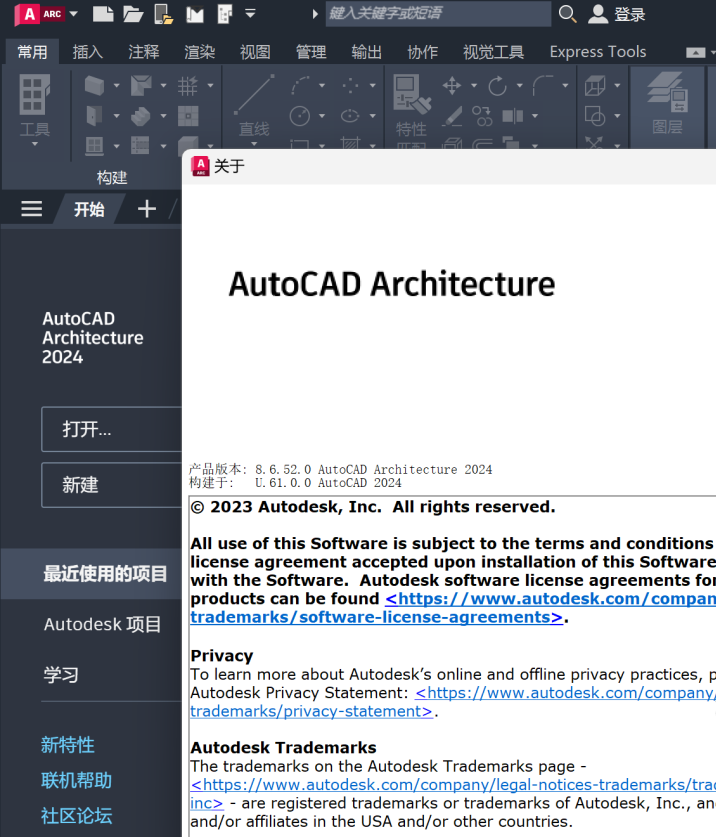Click 登录 to sign in

click(x=617, y=14)
